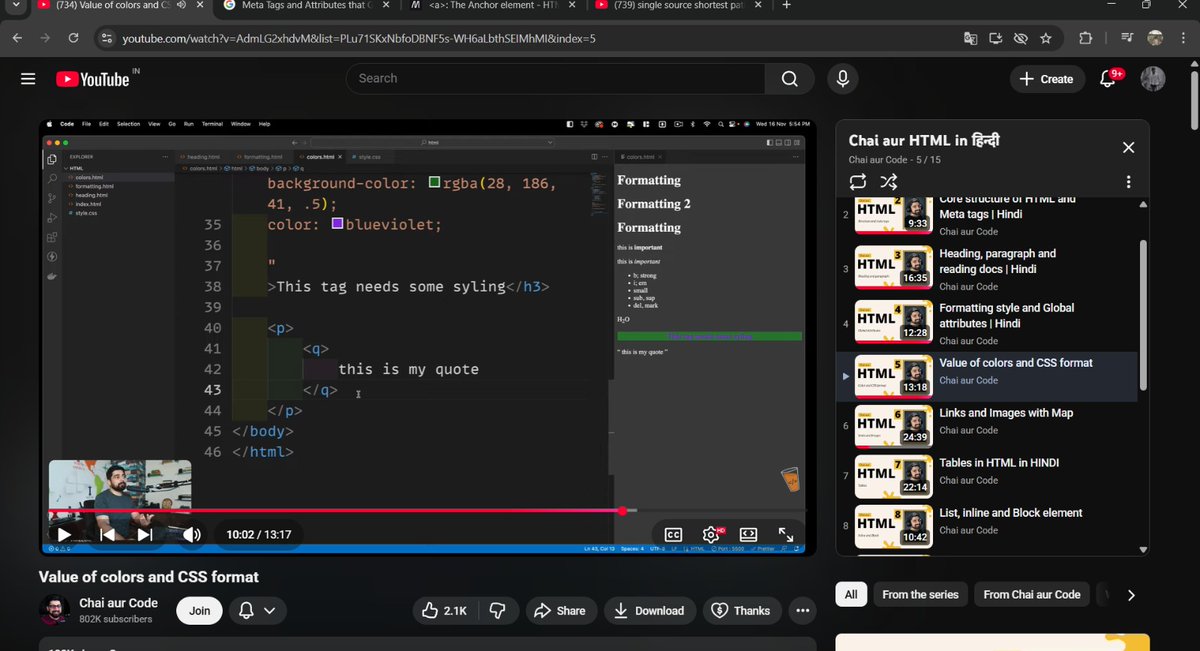Activate voice search with the microphone icon
Image resolution: width=1200 pixels, height=651 pixels.
coord(842,78)
